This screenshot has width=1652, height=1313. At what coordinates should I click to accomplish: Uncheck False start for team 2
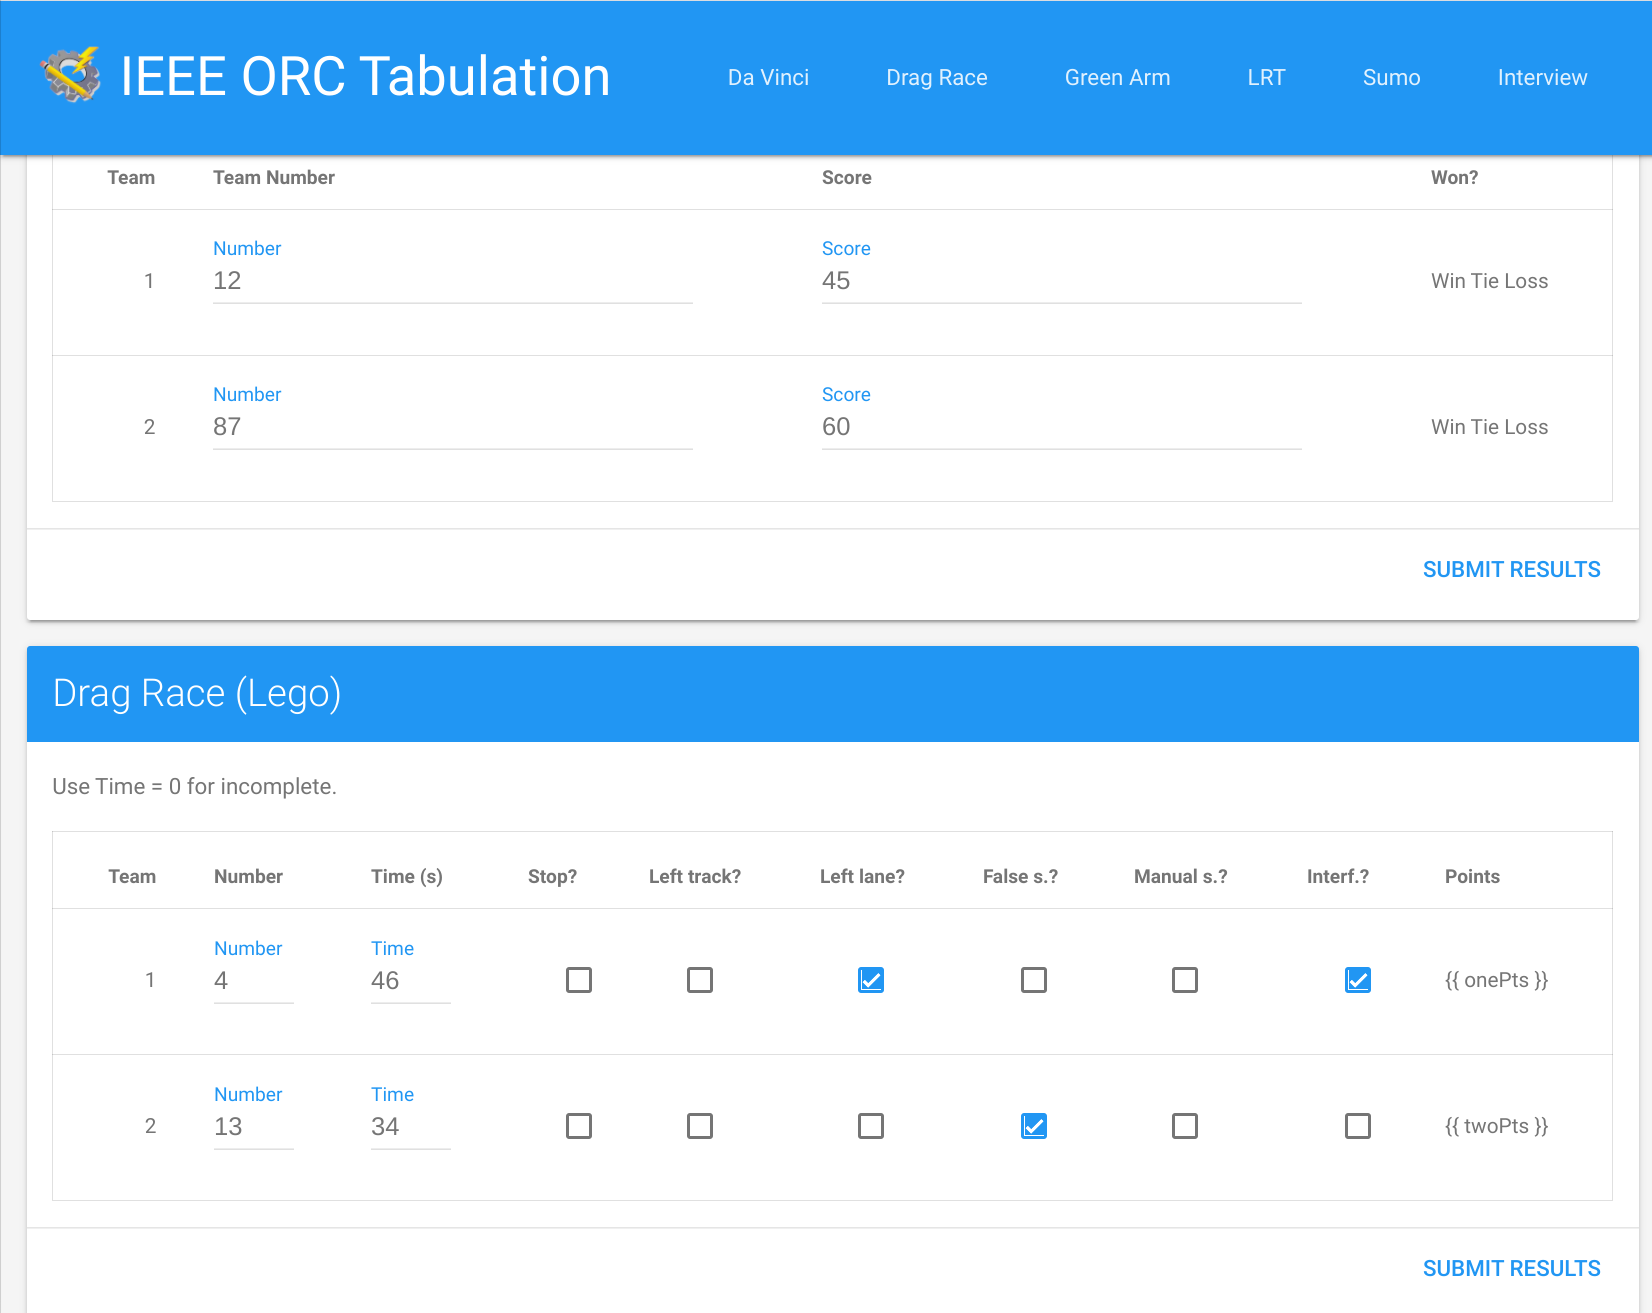1034,1126
